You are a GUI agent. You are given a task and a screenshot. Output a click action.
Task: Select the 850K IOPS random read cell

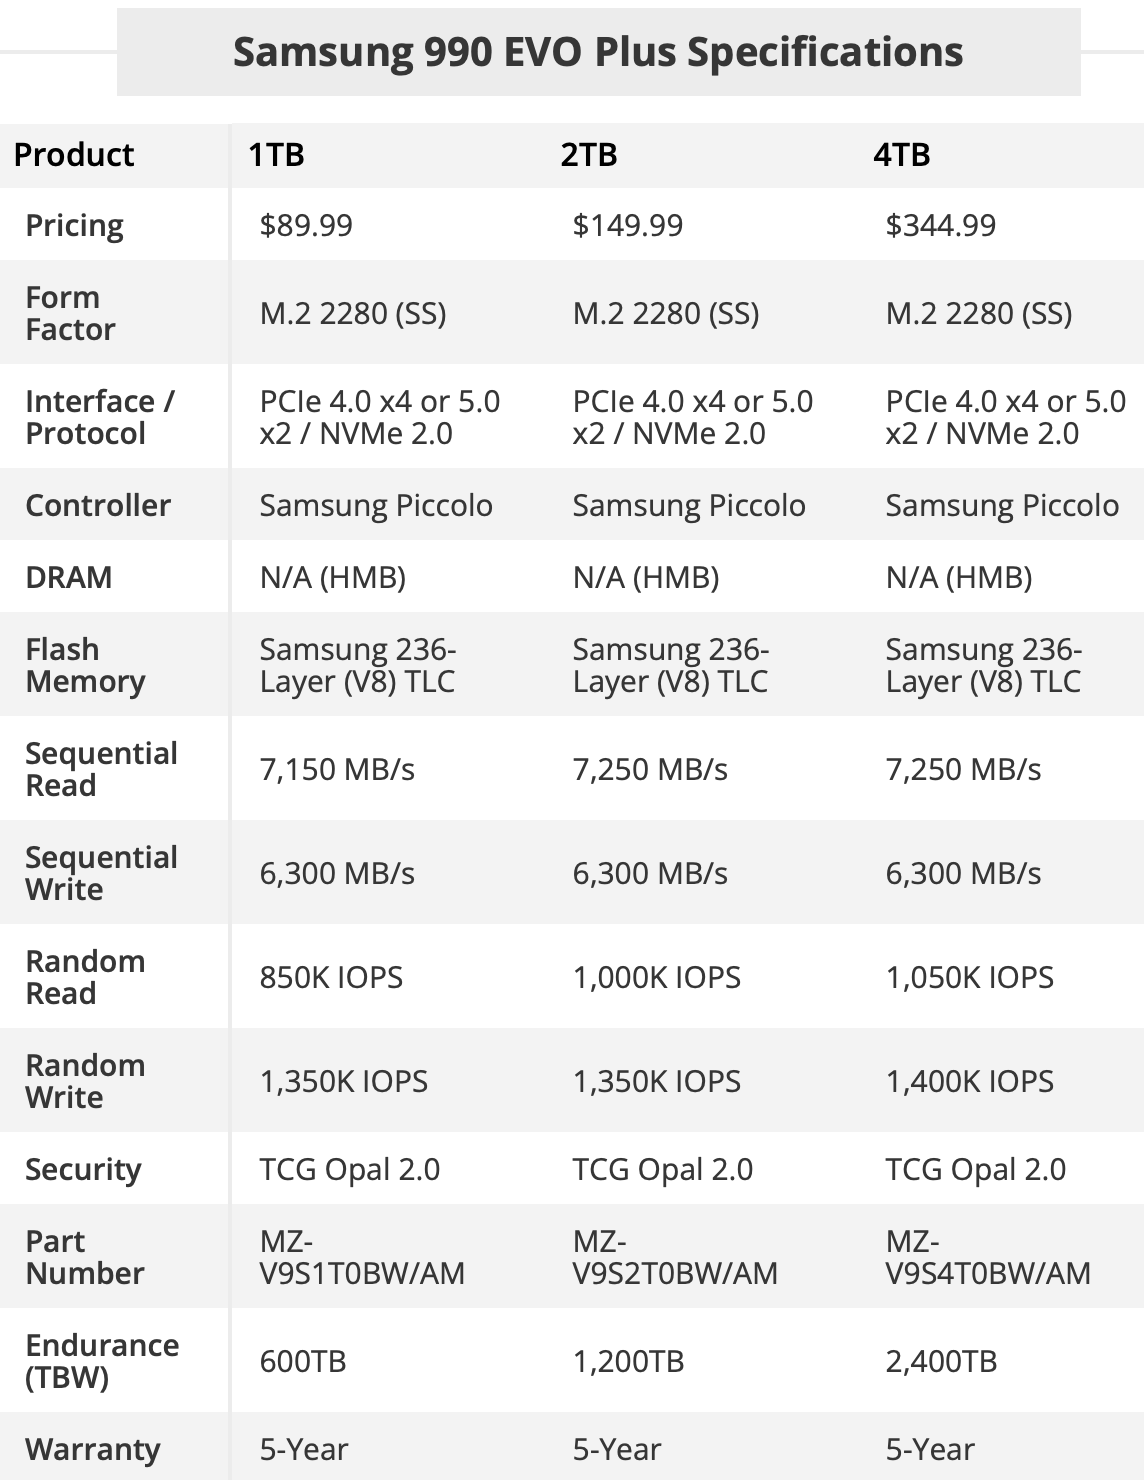(x=331, y=977)
